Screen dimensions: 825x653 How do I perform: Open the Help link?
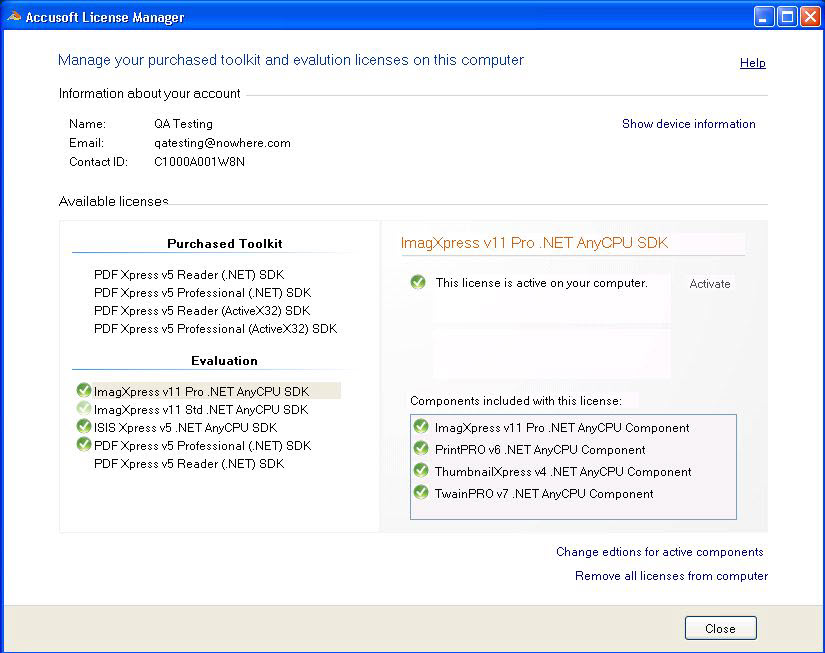752,63
